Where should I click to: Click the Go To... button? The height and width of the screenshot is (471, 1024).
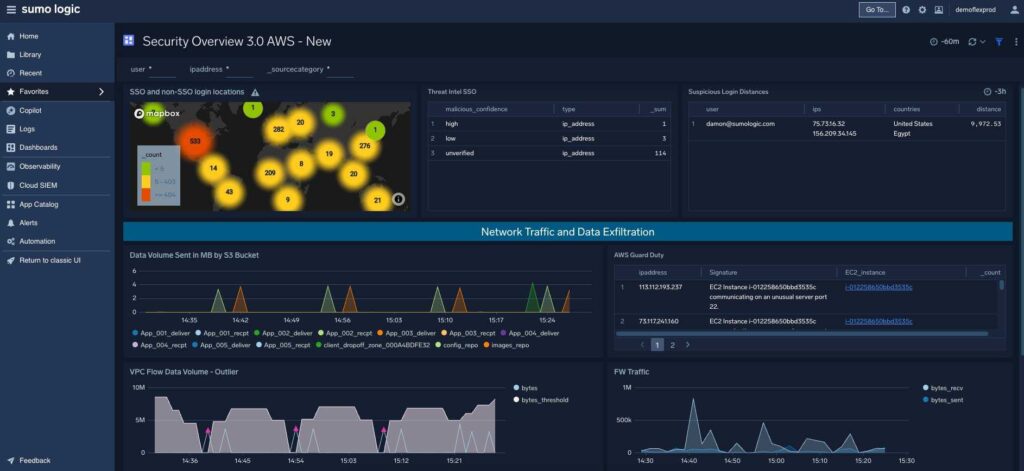coord(877,9)
